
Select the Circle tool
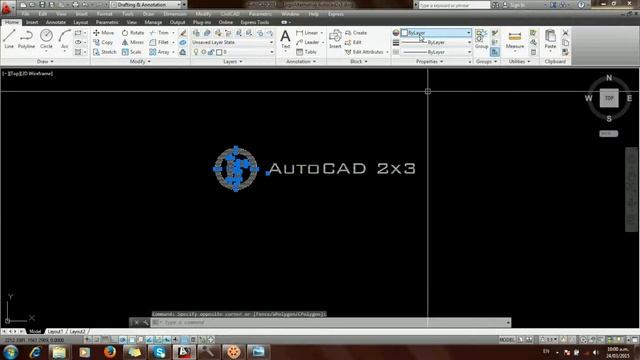47,39
